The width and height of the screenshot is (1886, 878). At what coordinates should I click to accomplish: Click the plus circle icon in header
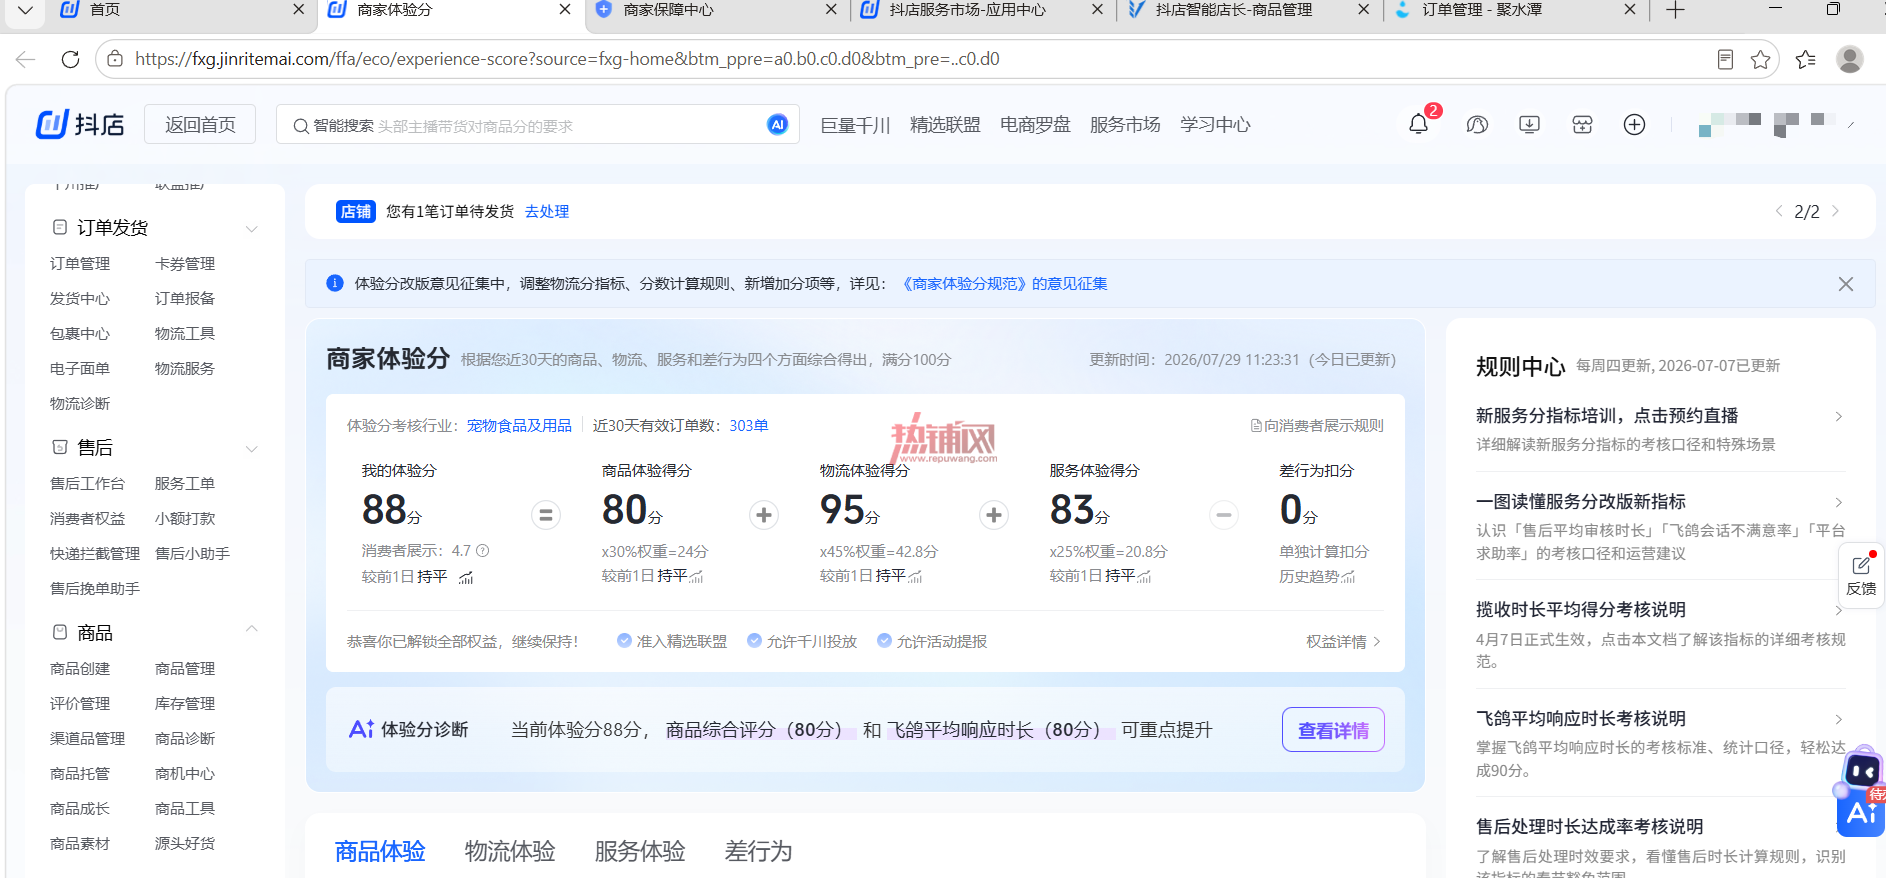pyautogui.click(x=1634, y=125)
